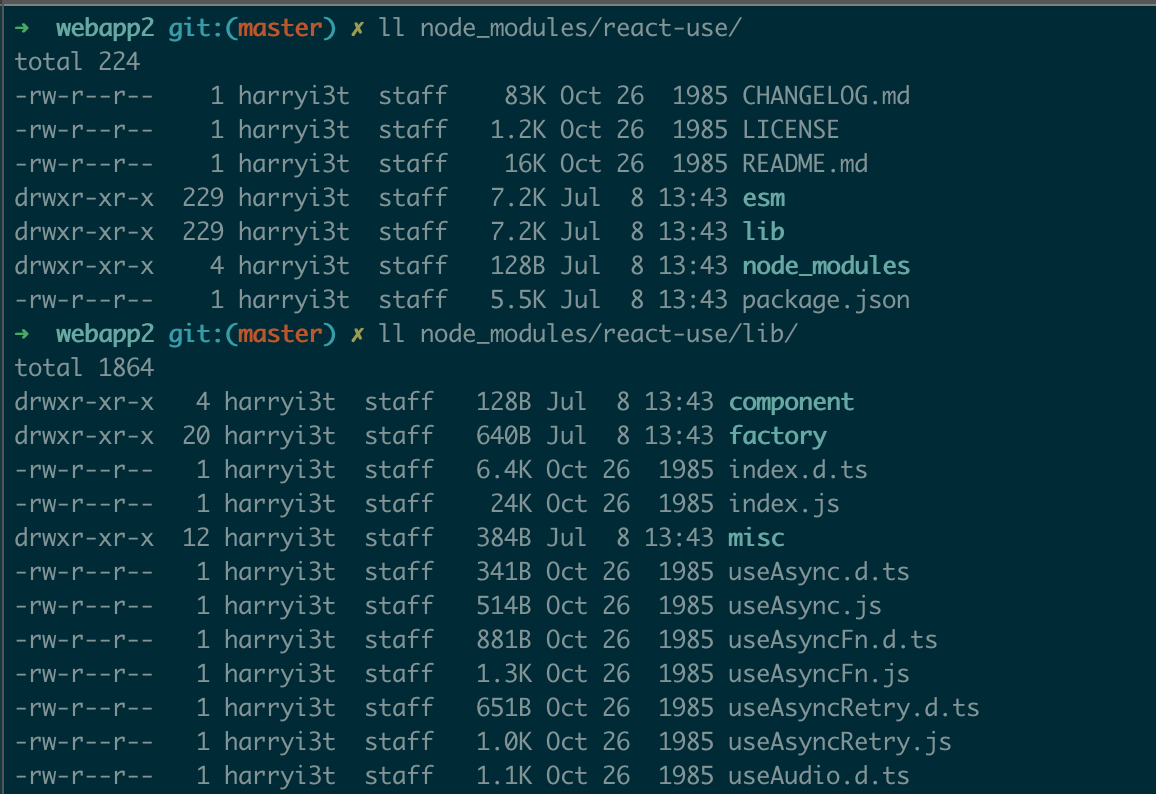
Task: Click the useAsync.js file name
Action: (x=805, y=605)
